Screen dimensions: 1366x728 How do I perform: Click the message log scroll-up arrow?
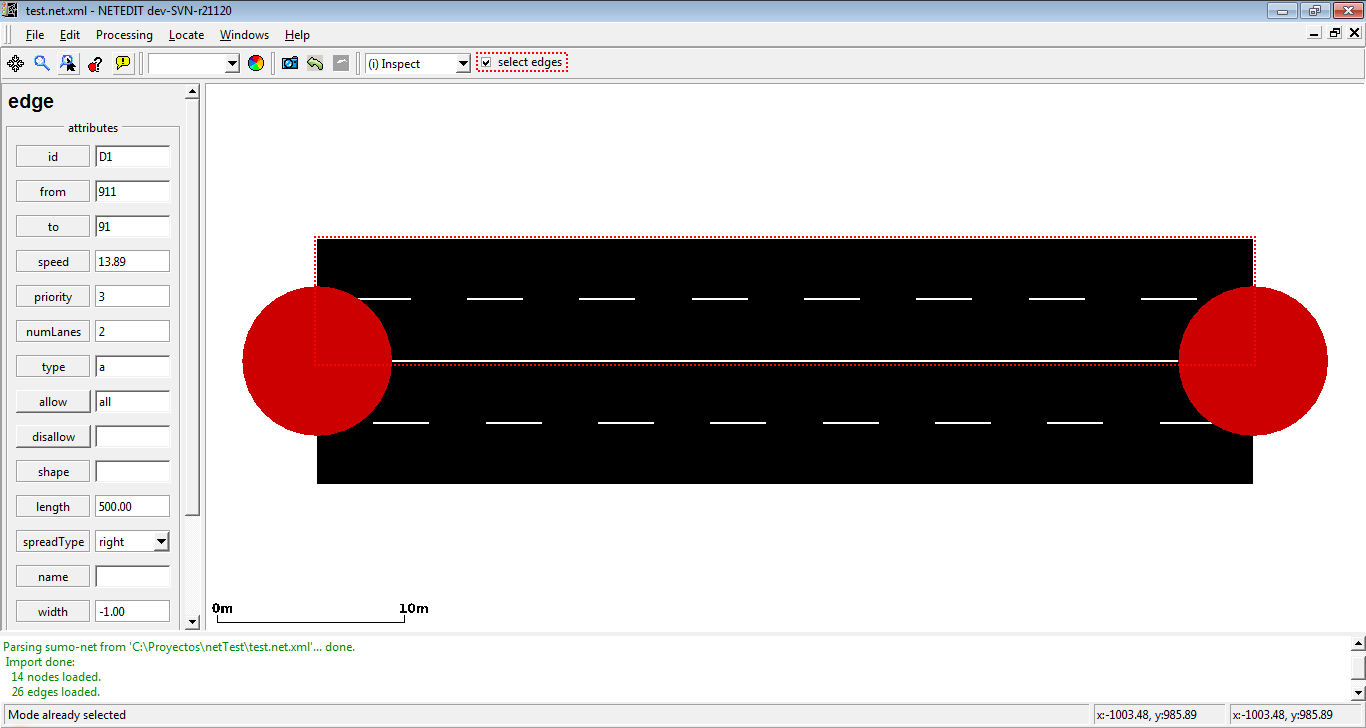pyautogui.click(x=1357, y=644)
